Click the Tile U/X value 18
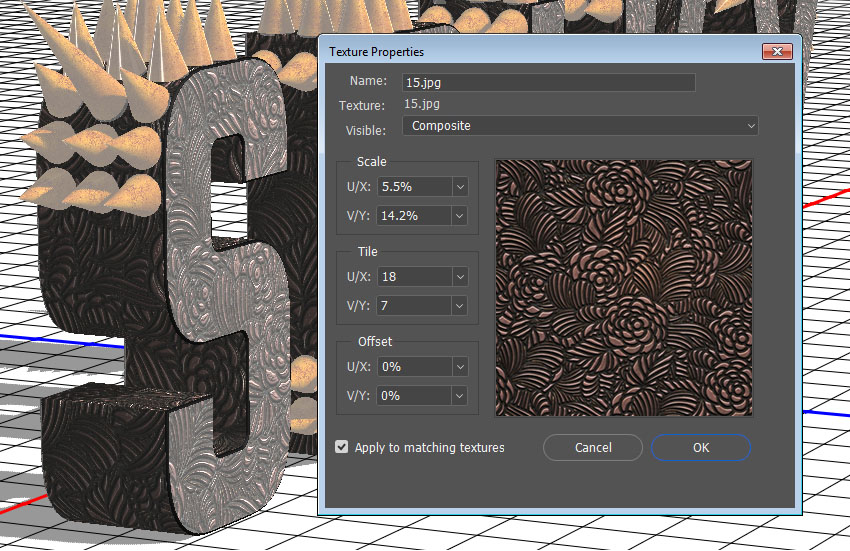The image size is (850, 551). tap(415, 277)
